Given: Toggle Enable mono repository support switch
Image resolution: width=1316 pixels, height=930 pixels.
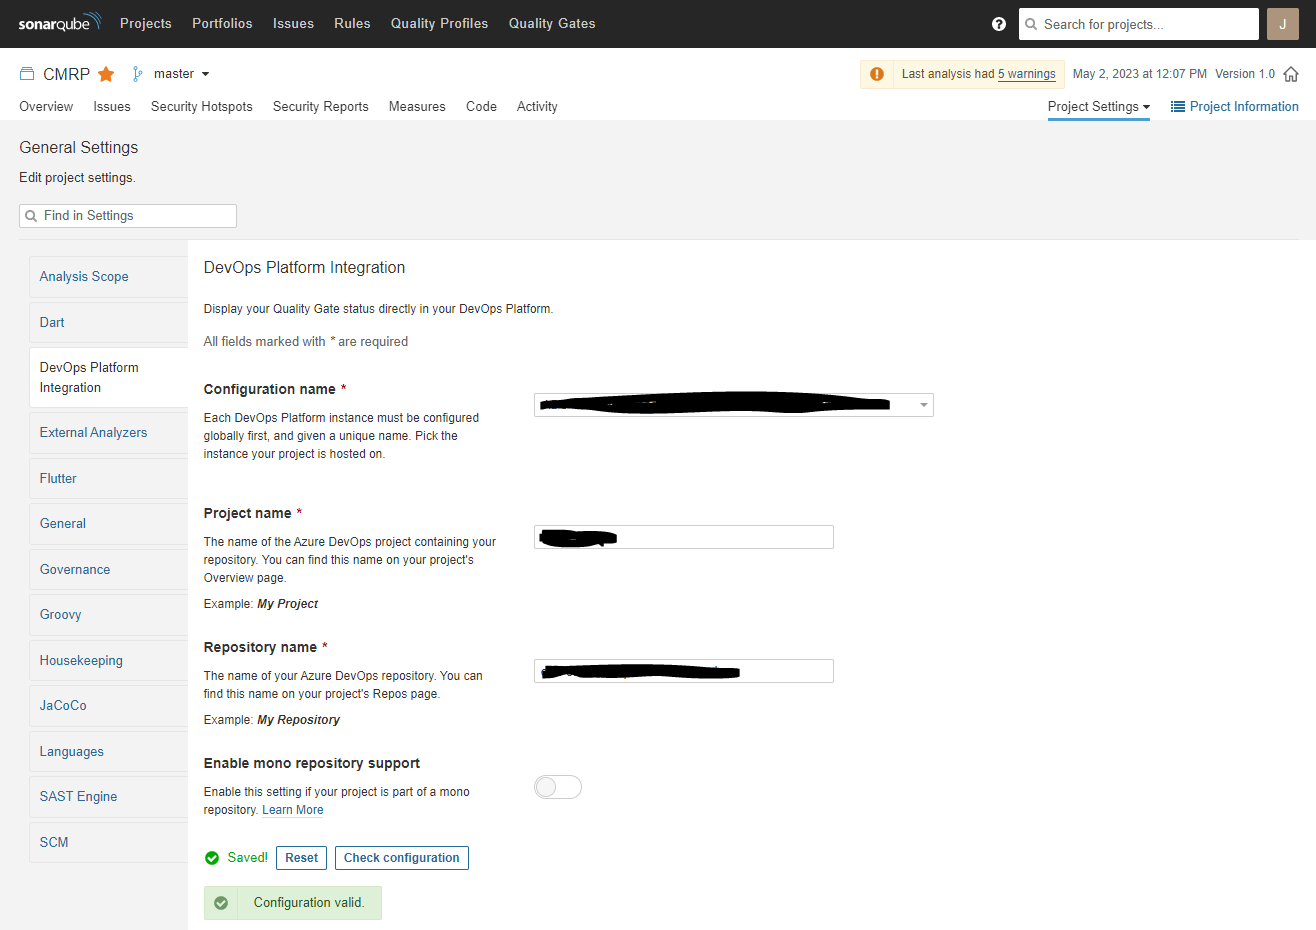Looking at the screenshot, I should pyautogui.click(x=558, y=787).
